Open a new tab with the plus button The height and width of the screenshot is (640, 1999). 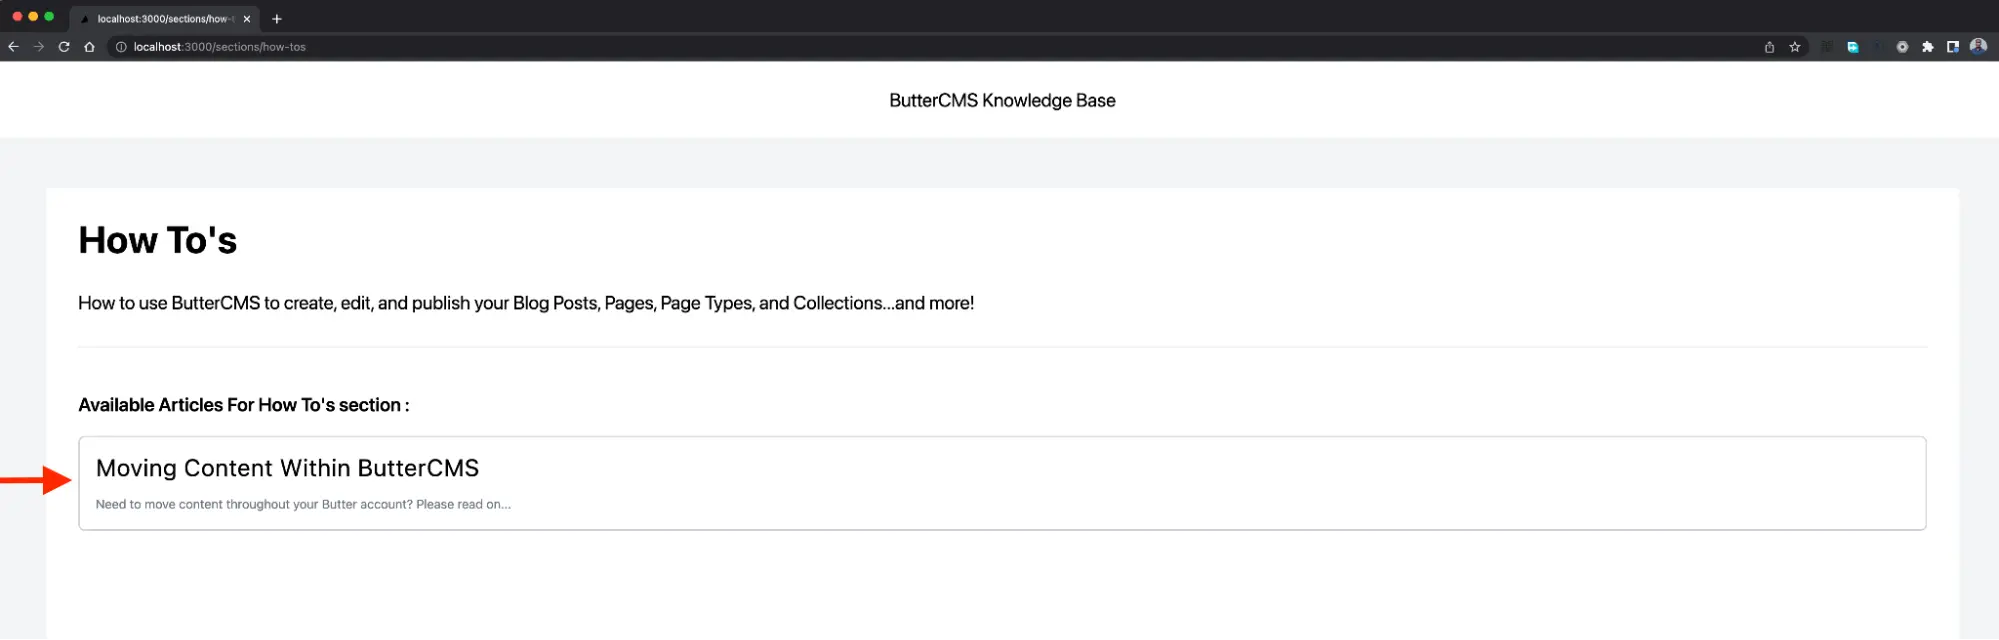[x=277, y=19]
